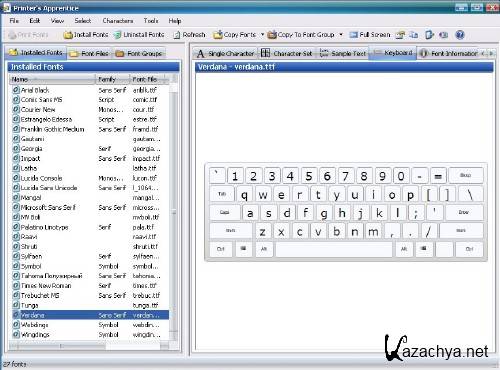The height and width of the screenshot is (370, 500).
Task: Select the Arial Black font row
Action: [x=90, y=90]
